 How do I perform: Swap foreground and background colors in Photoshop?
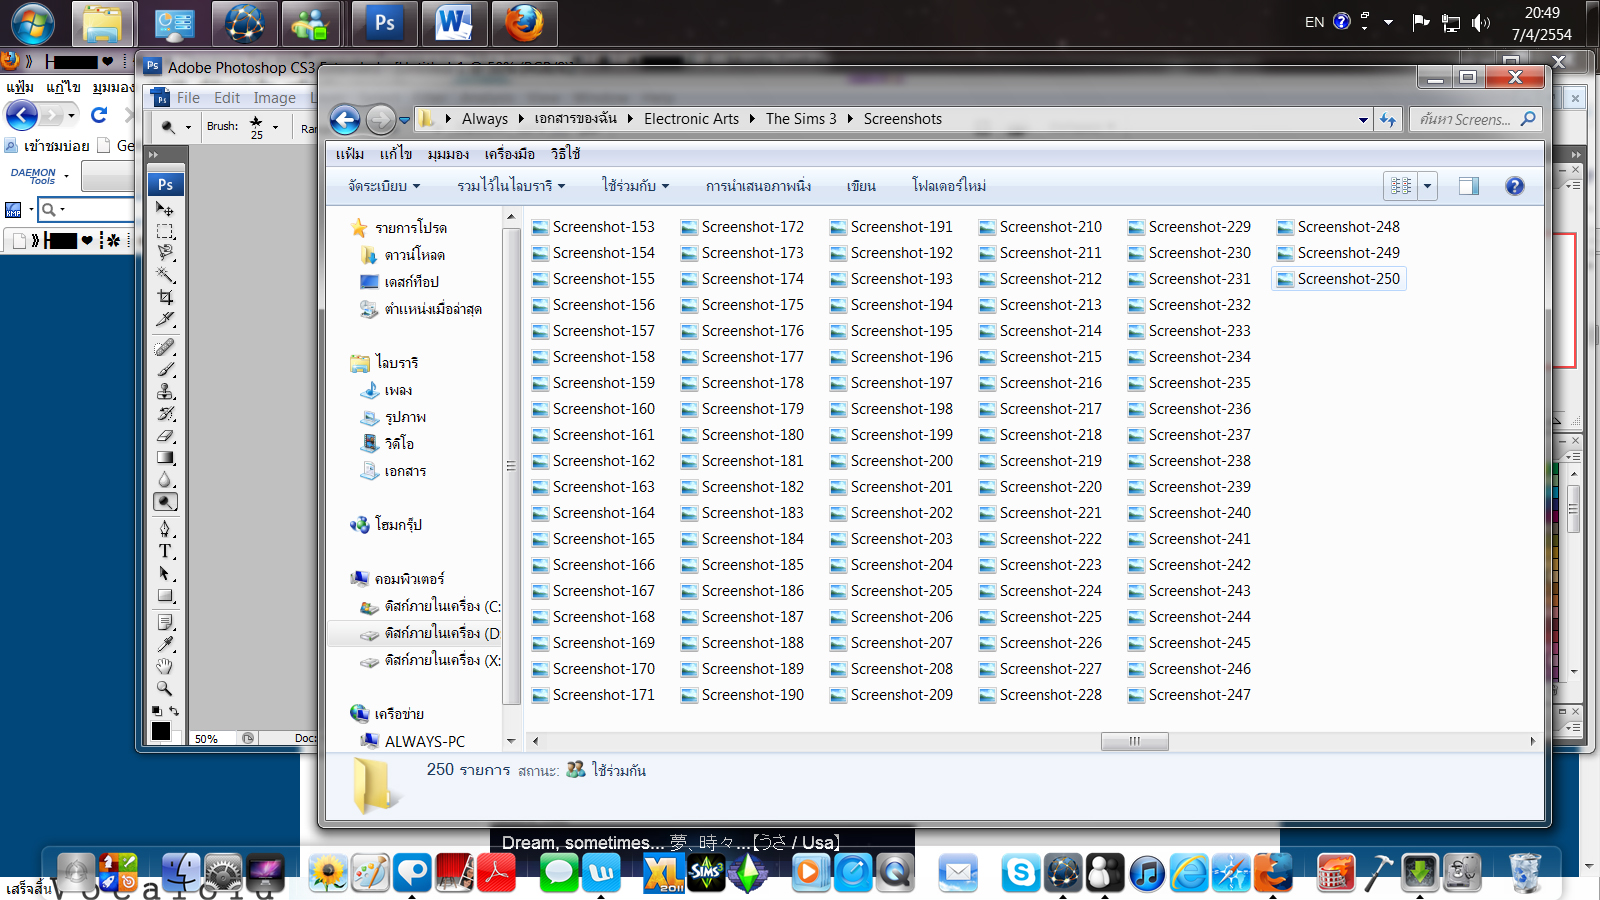pos(174,711)
